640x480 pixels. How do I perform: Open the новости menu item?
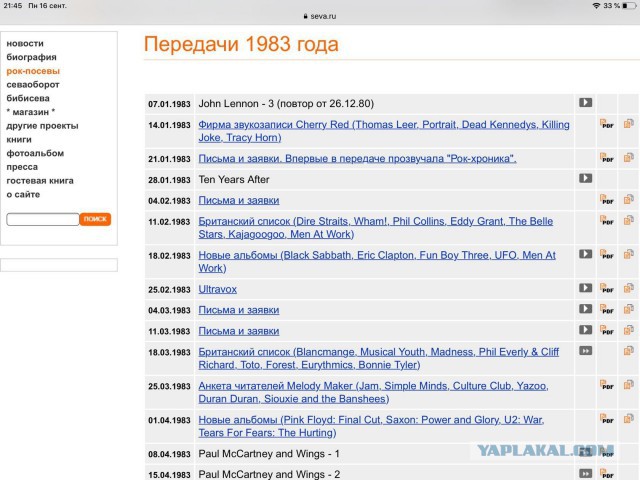click(x=25, y=43)
